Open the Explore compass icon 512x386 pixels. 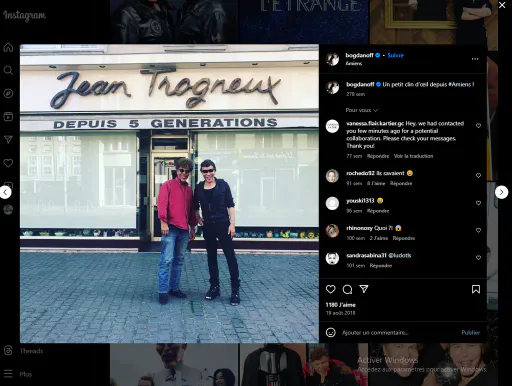click(8, 93)
